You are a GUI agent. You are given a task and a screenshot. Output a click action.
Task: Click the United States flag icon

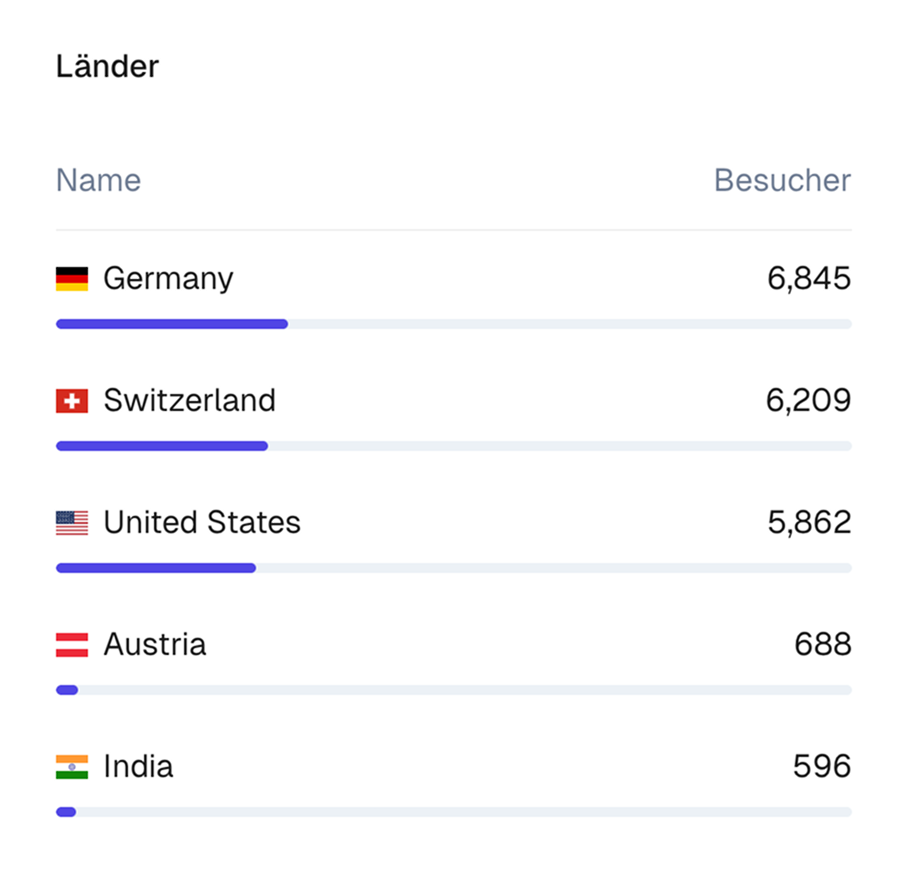(72, 523)
